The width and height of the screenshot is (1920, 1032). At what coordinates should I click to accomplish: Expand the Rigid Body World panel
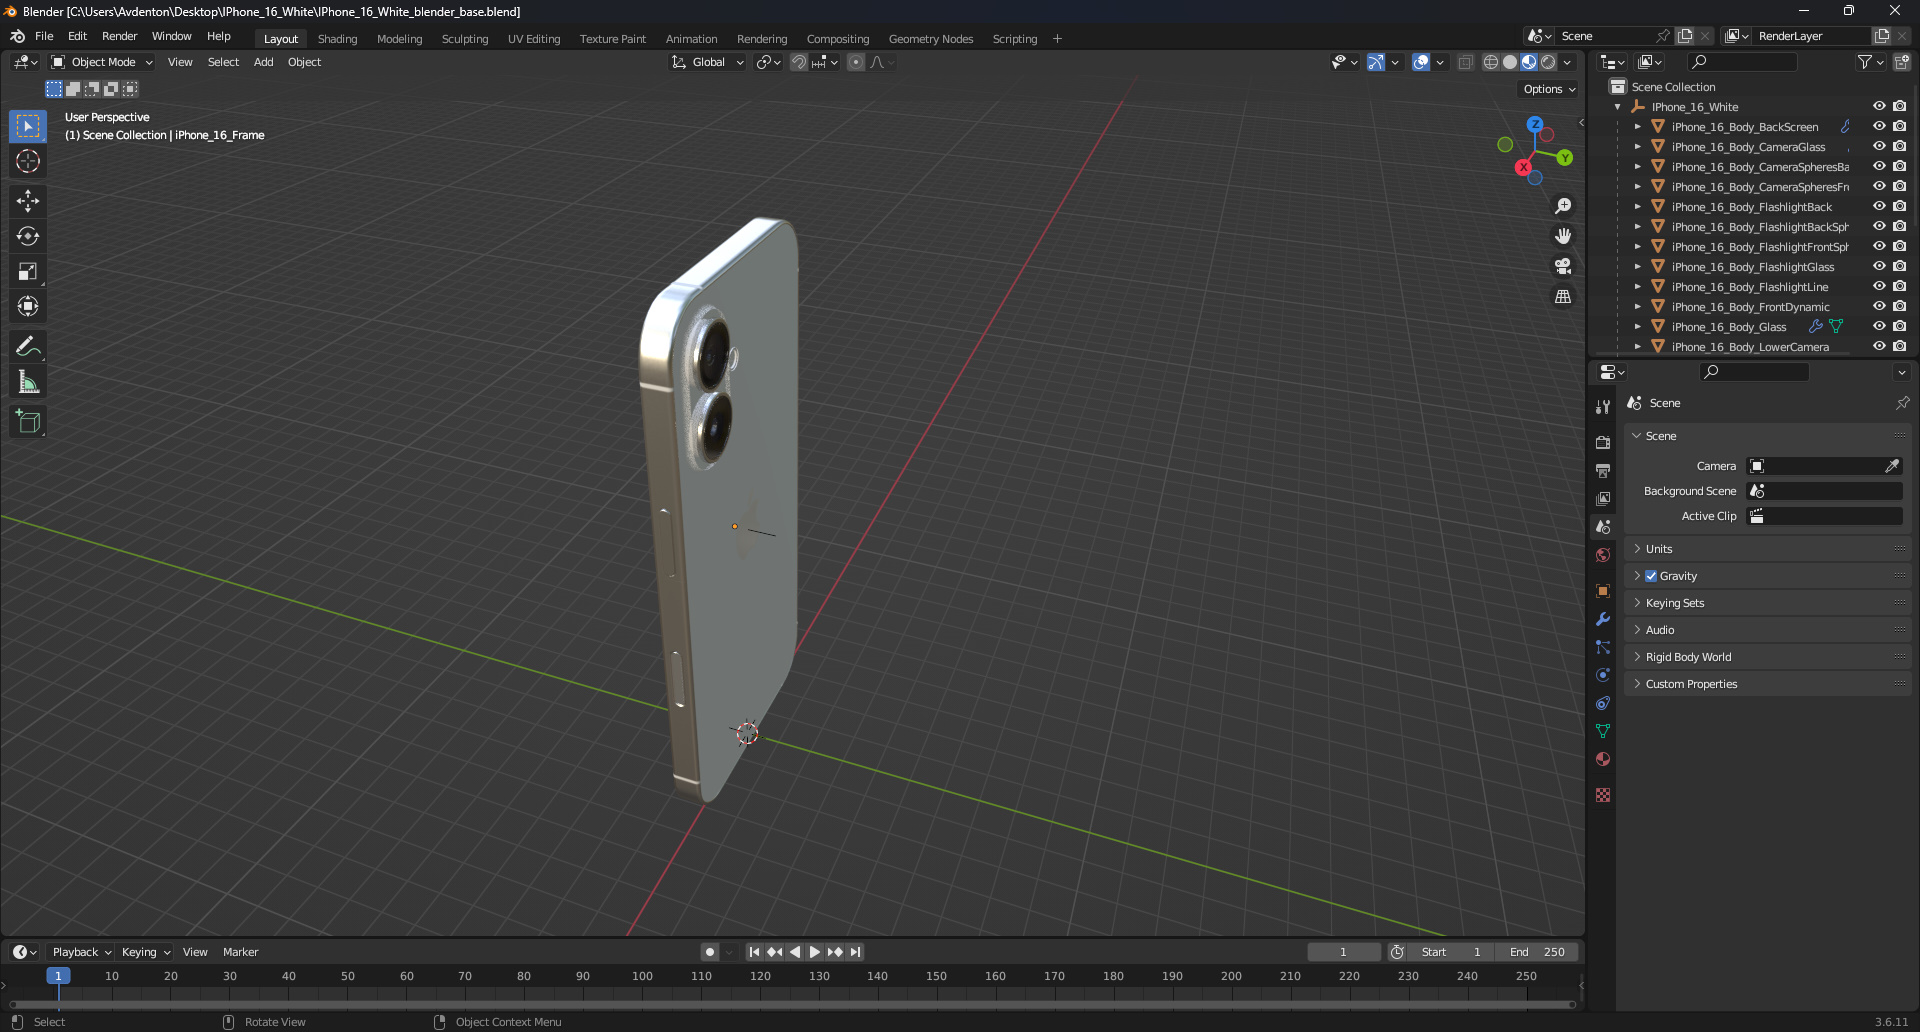(x=1767, y=657)
